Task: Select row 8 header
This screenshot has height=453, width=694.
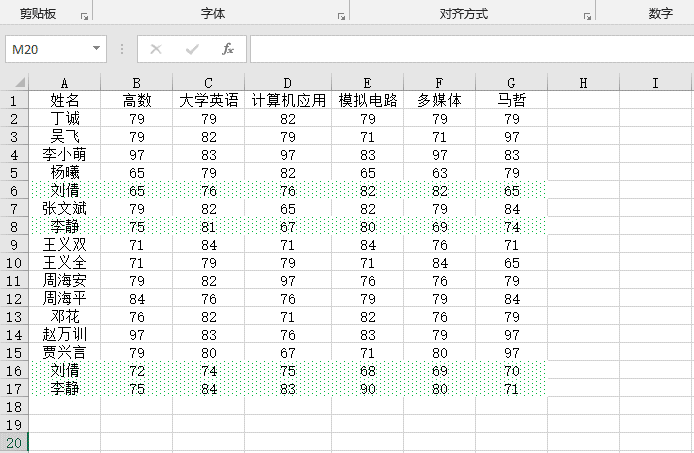Action: pos(14,227)
